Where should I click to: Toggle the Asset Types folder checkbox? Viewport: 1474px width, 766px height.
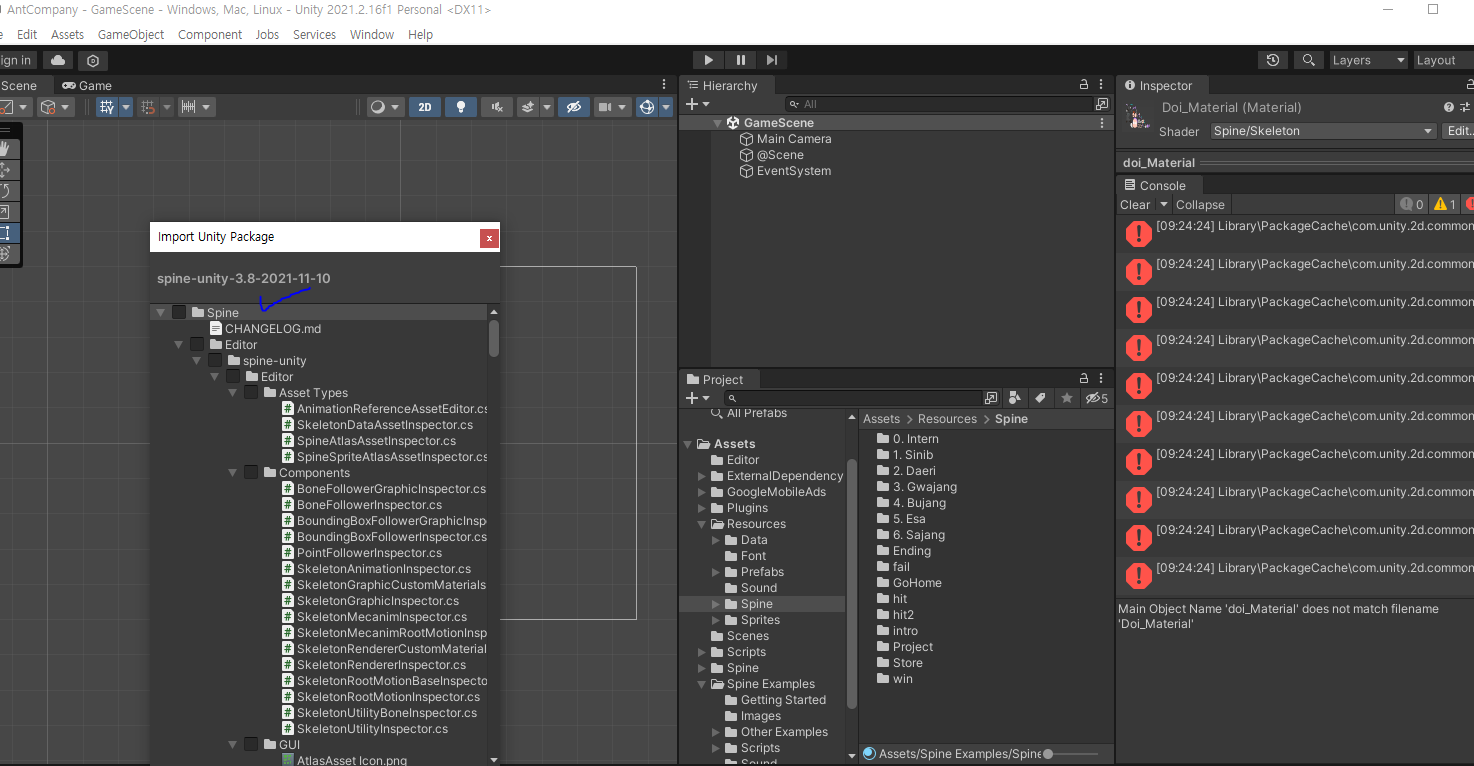tap(251, 392)
